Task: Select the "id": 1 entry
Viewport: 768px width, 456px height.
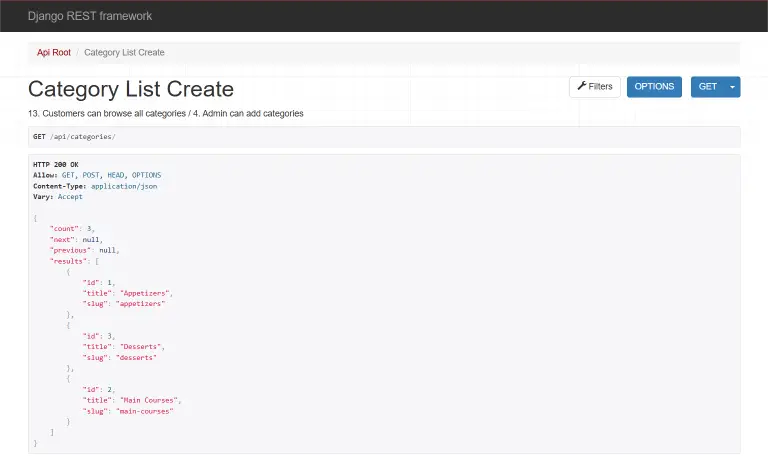Action: pos(99,283)
